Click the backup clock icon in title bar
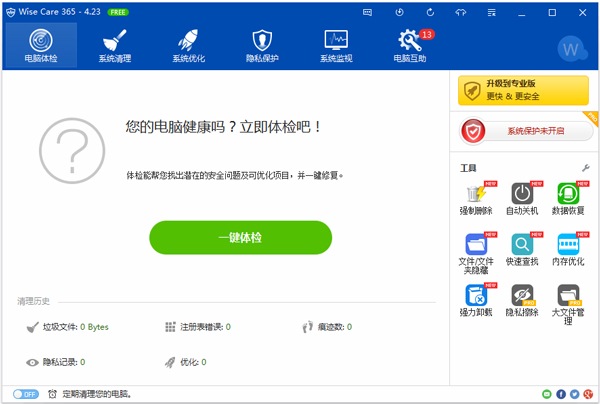This screenshot has width=600, height=404. 399,13
